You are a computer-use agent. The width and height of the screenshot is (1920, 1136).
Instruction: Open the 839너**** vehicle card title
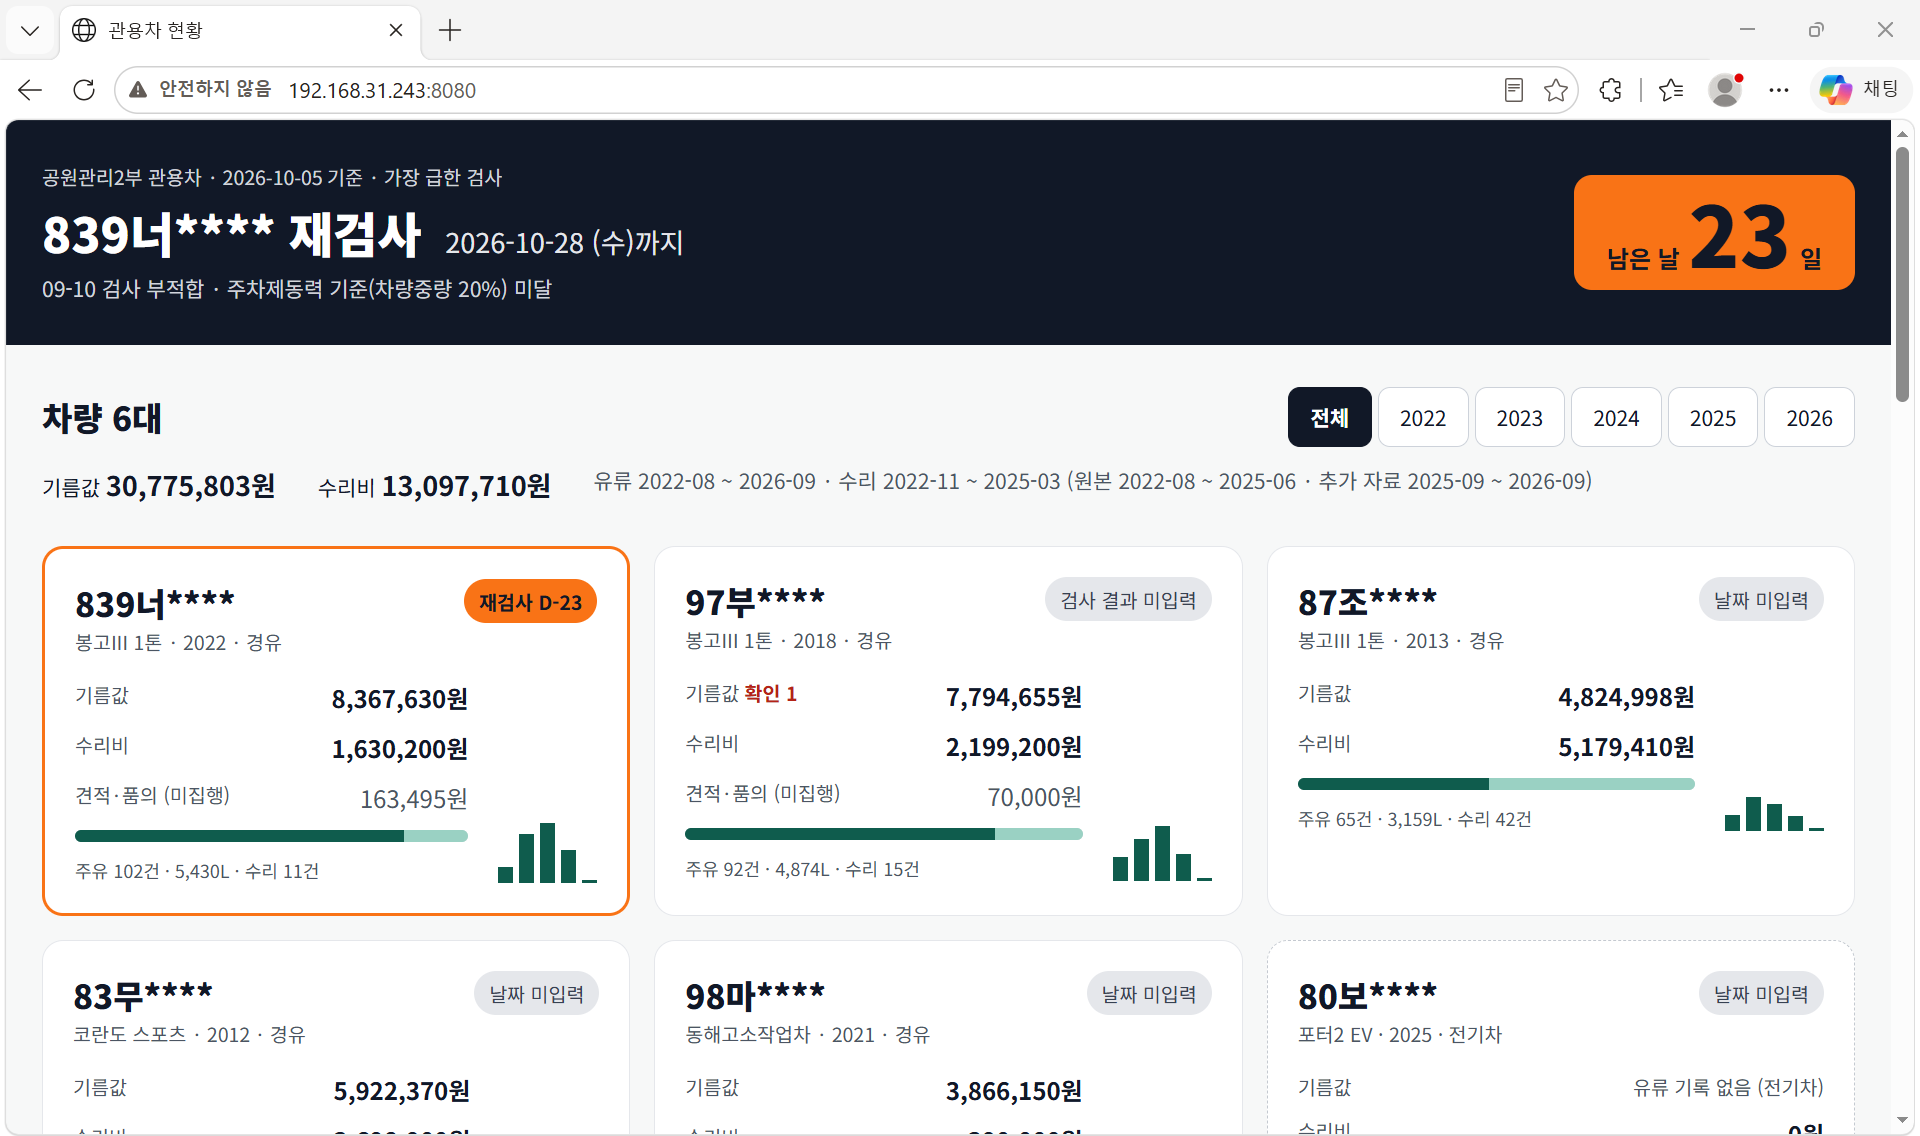coord(155,604)
